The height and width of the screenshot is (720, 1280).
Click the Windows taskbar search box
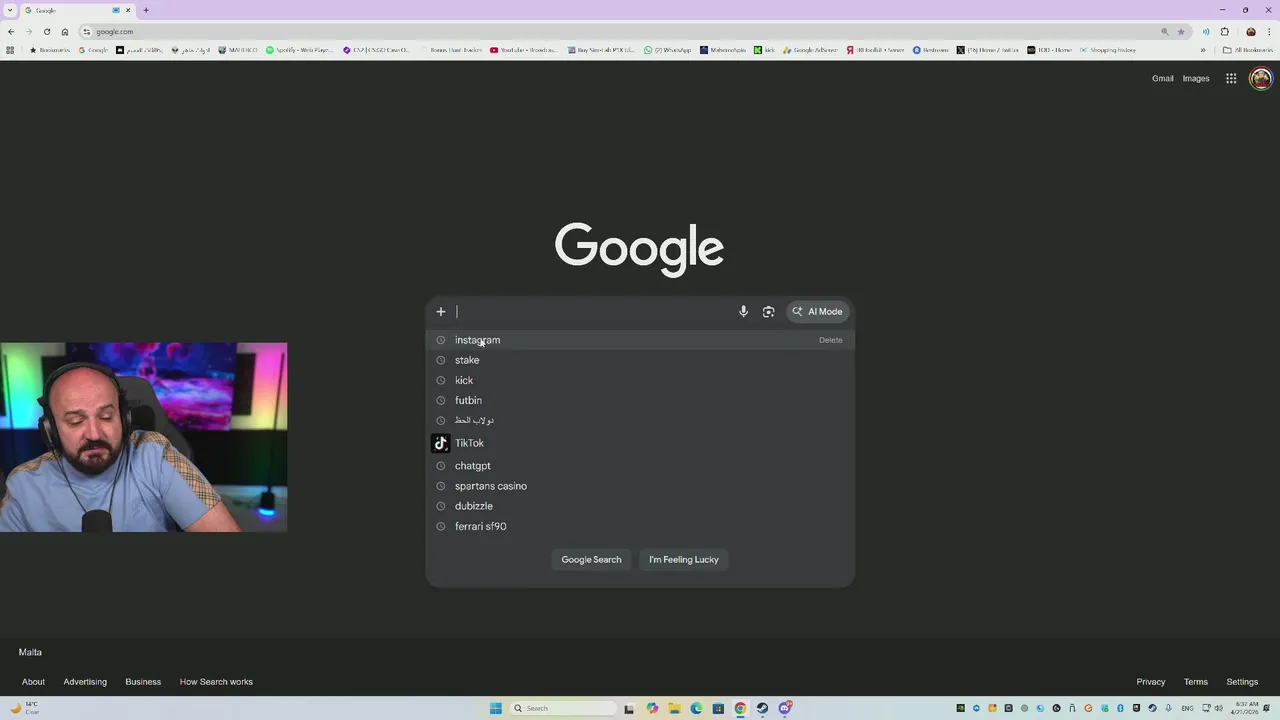[x=563, y=708]
